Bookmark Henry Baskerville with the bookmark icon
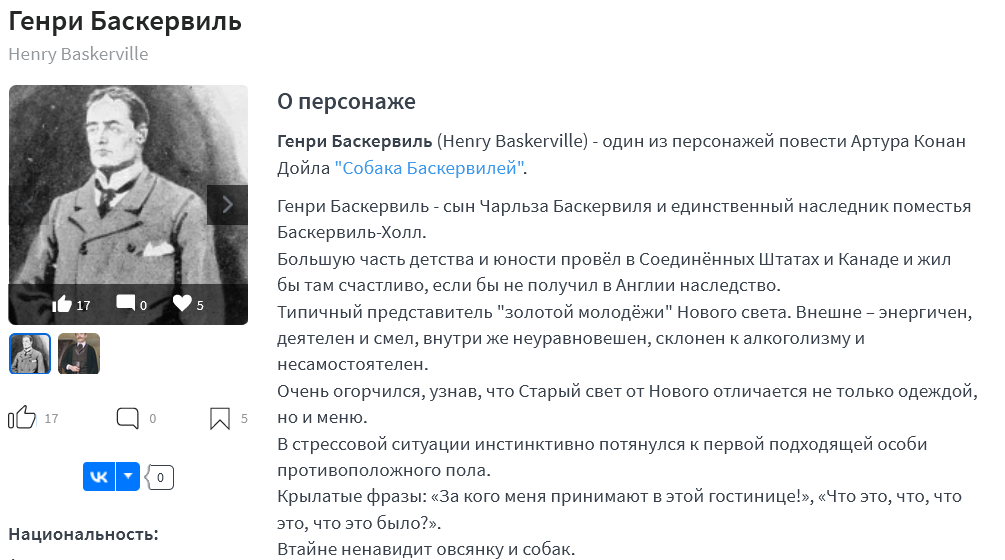Image resolution: width=1005 pixels, height=560 pixels. pyautogui.click(x=220, y=418)
